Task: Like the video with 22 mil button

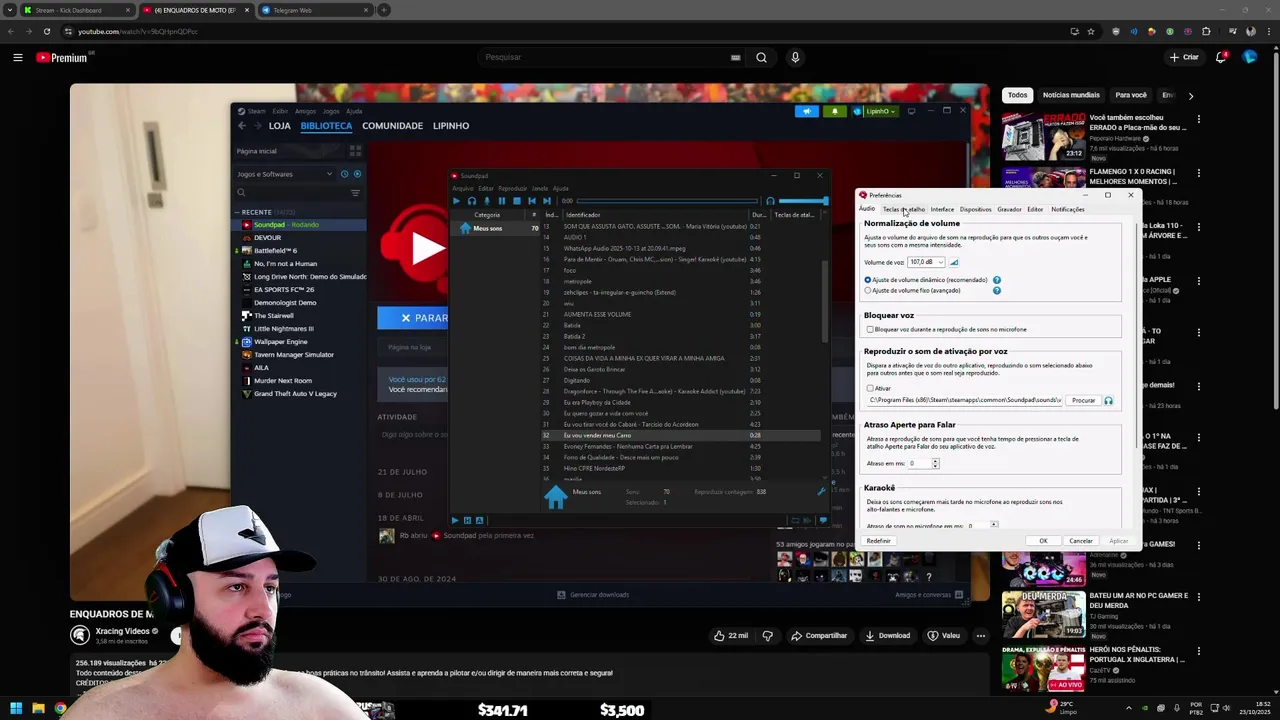Action: coord(730,635)
